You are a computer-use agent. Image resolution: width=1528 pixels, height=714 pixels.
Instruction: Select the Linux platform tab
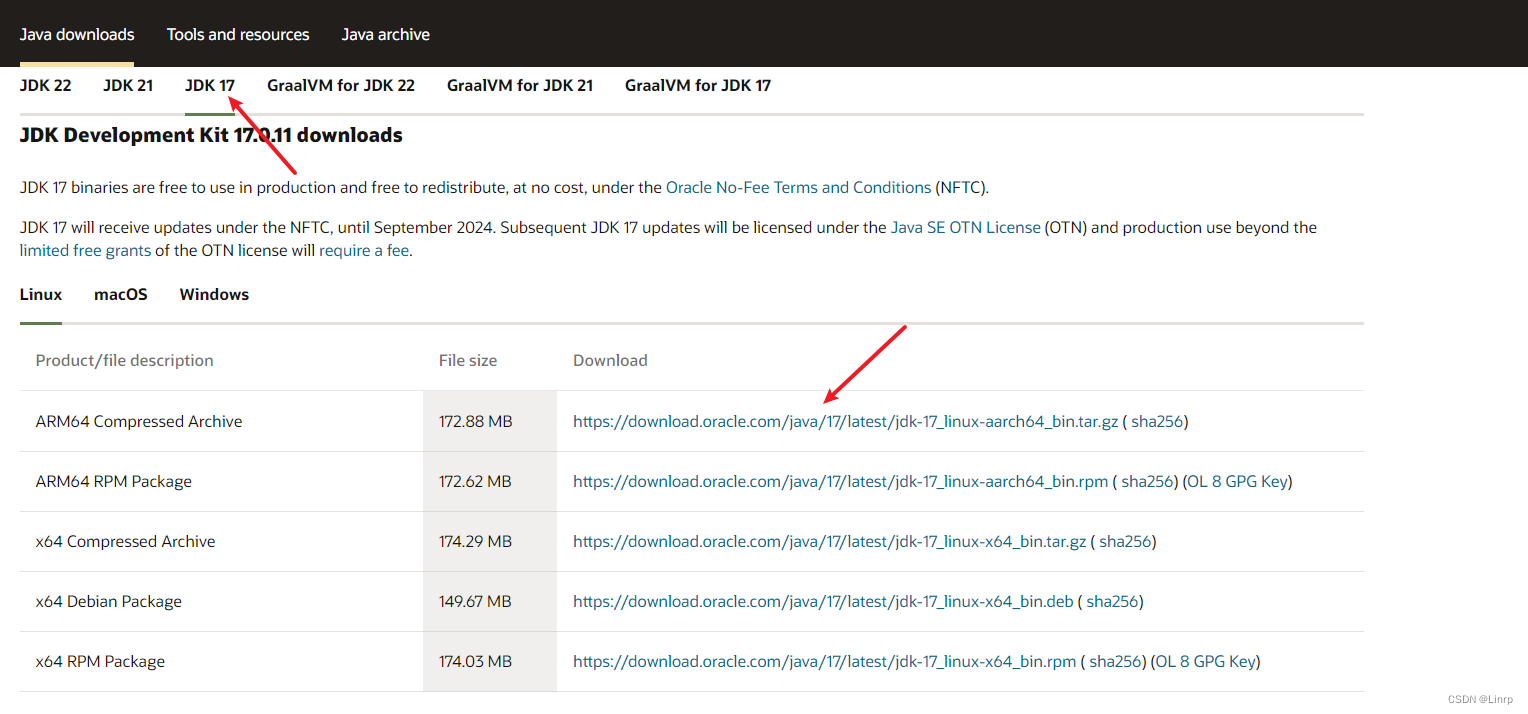pyautogui.click(x=41, y=294)
